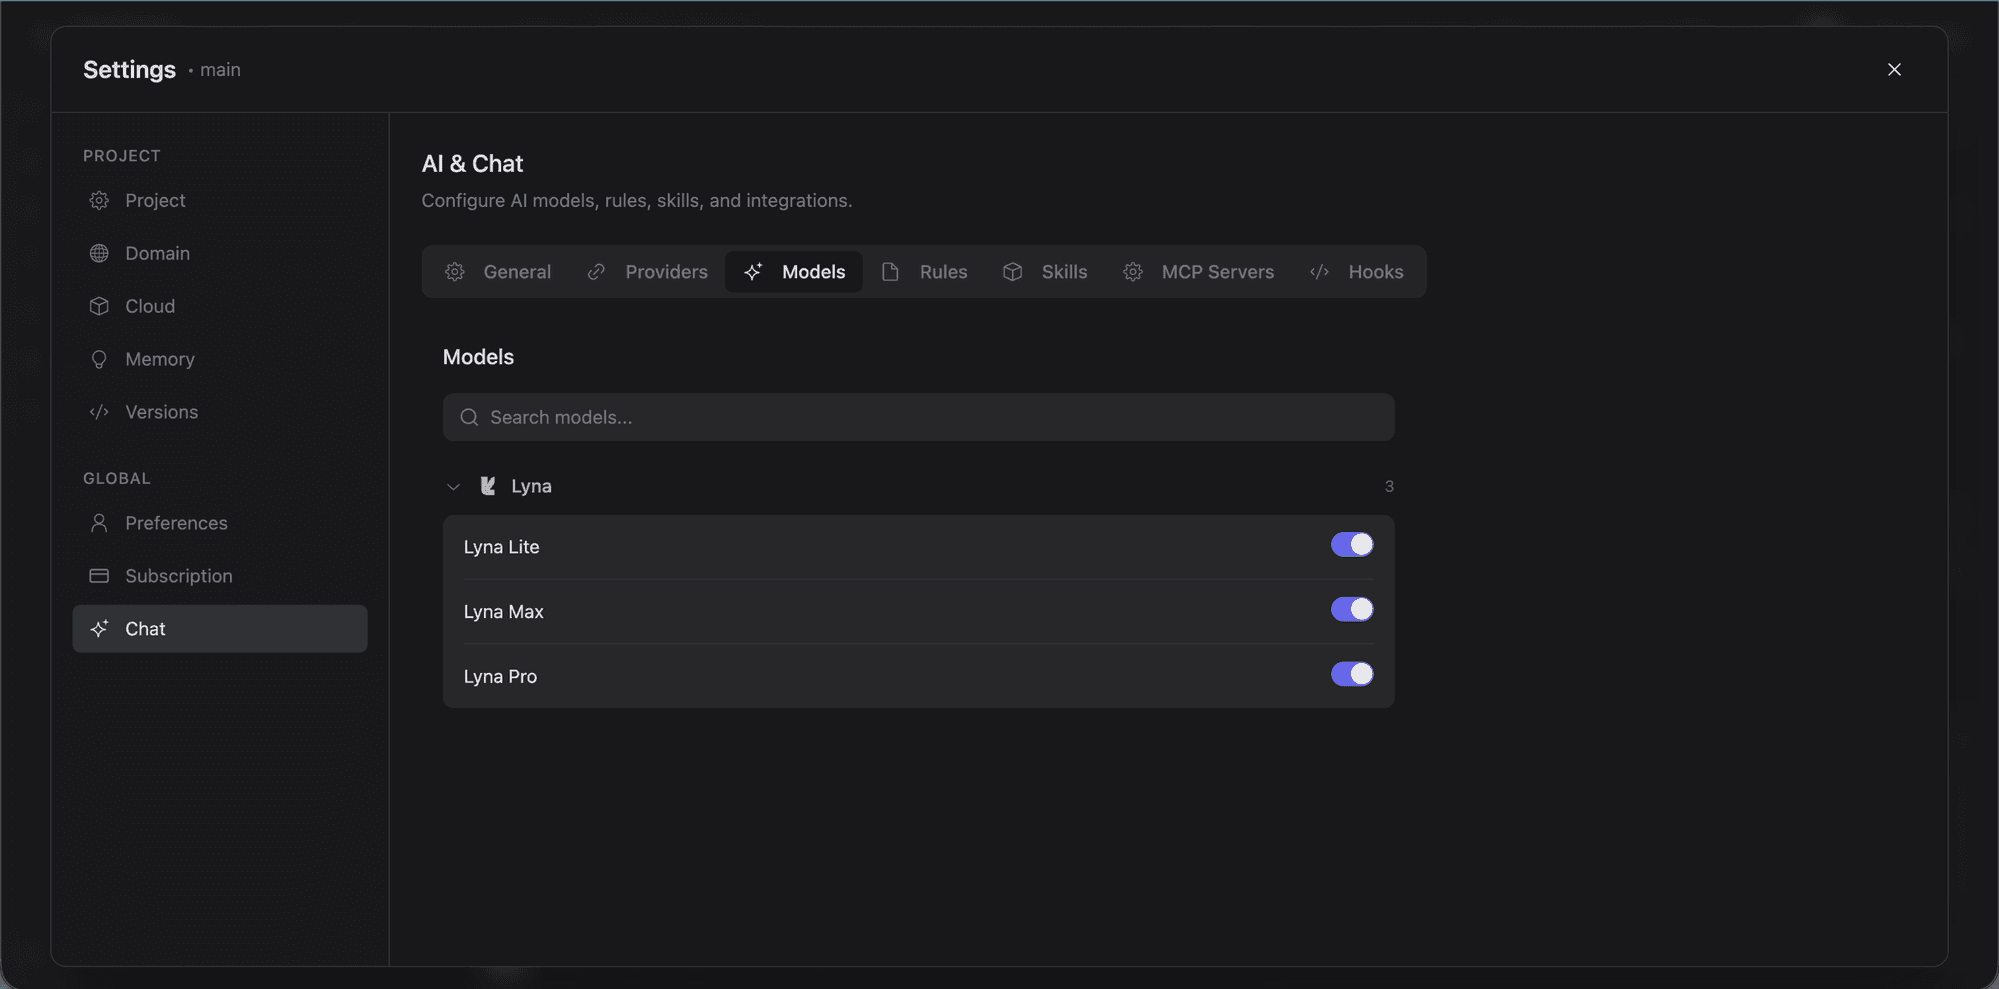Click the Domain globe icon

[x=99, y=254]
